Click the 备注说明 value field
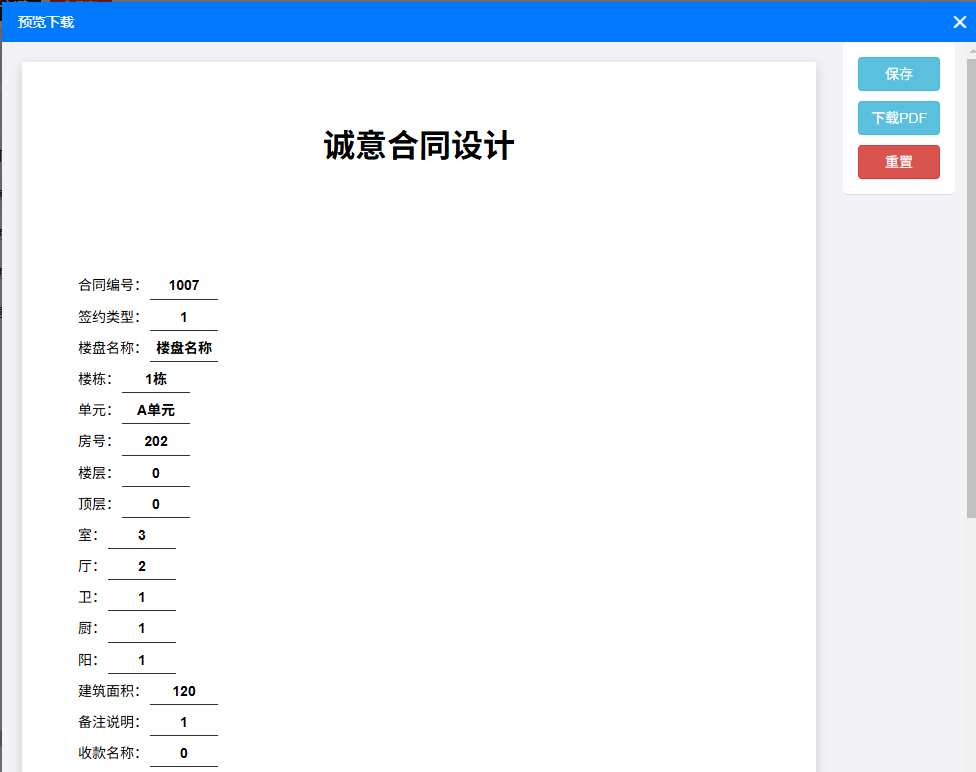Screen dimensions: 976x772 click(x=184, y=722)
